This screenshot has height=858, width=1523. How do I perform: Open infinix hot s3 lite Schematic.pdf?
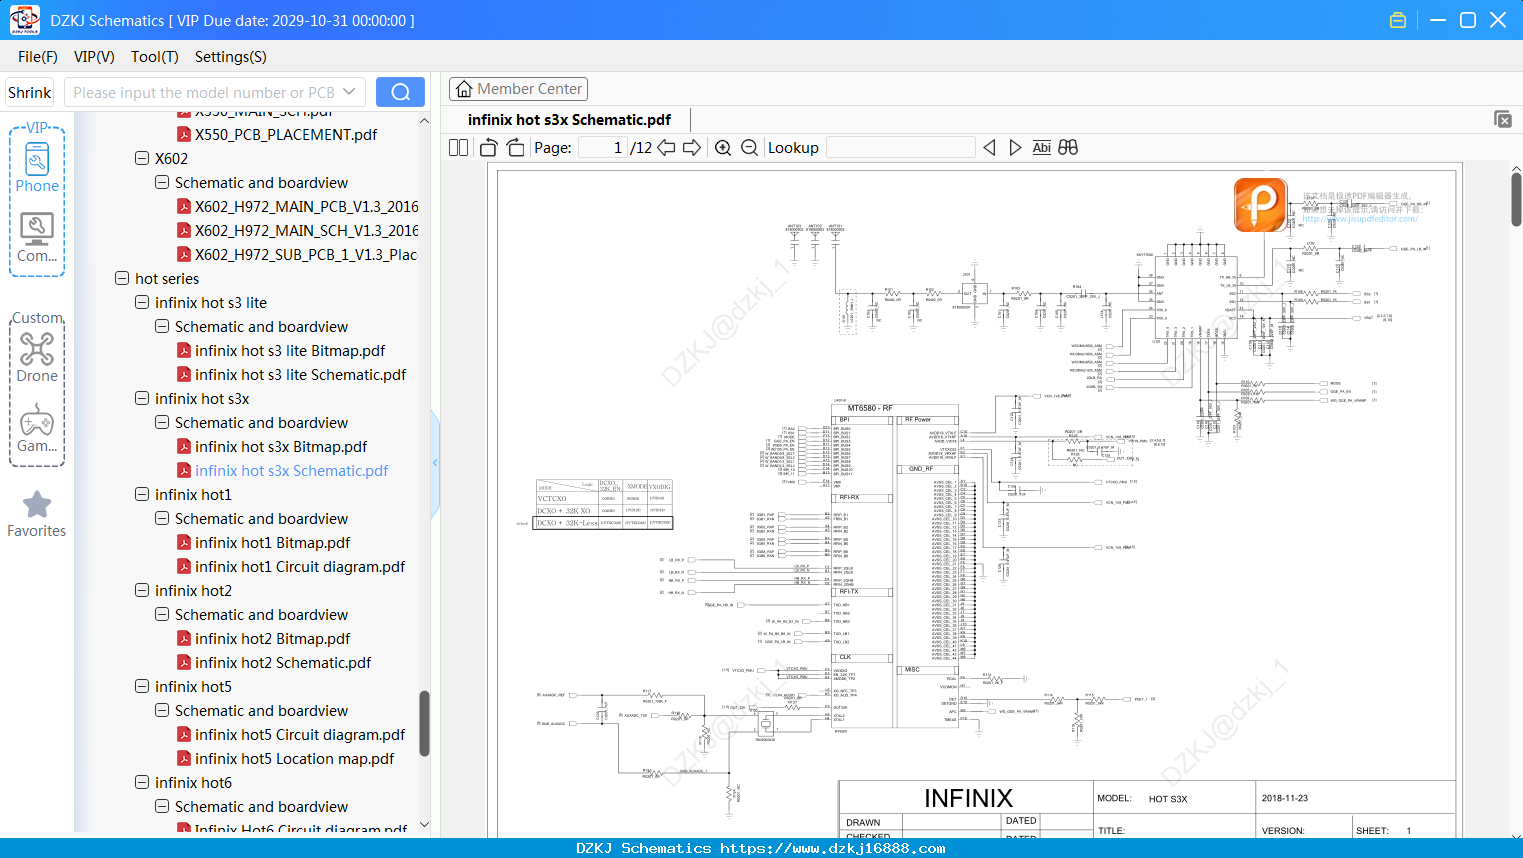point(300,374)
